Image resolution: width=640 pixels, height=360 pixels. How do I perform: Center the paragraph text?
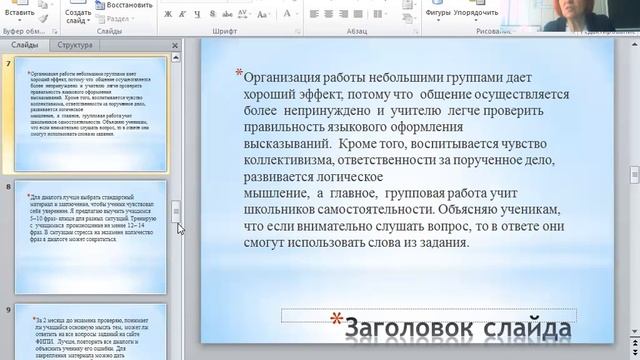coord(329,14)
